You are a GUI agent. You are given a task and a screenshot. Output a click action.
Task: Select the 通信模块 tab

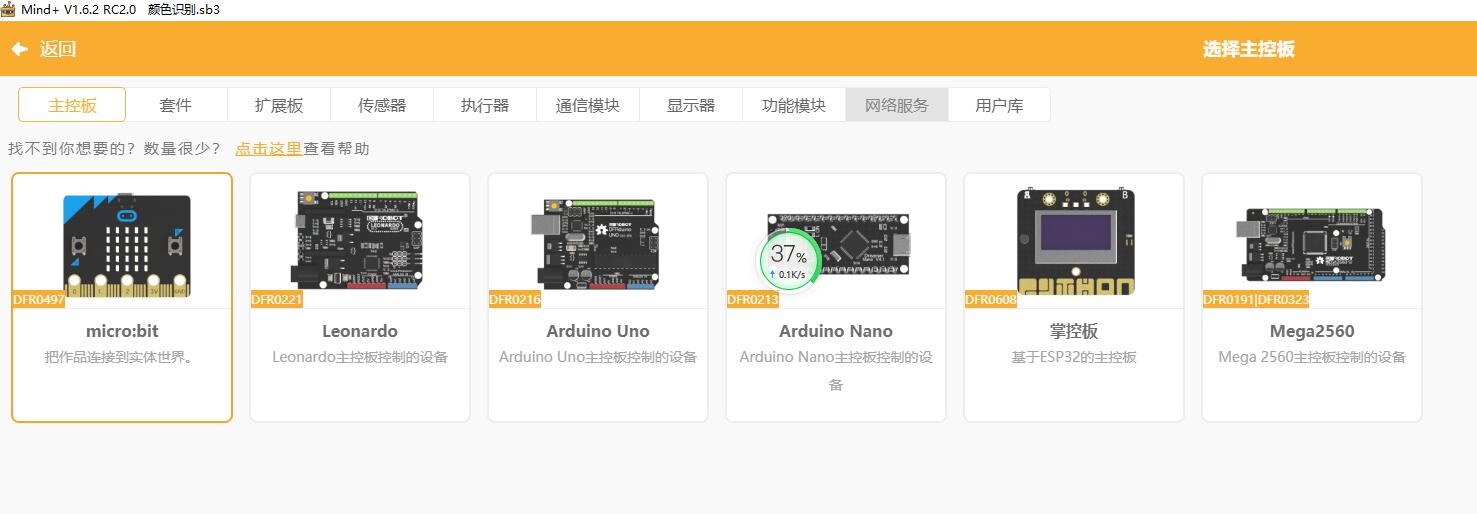pos(588,105)
